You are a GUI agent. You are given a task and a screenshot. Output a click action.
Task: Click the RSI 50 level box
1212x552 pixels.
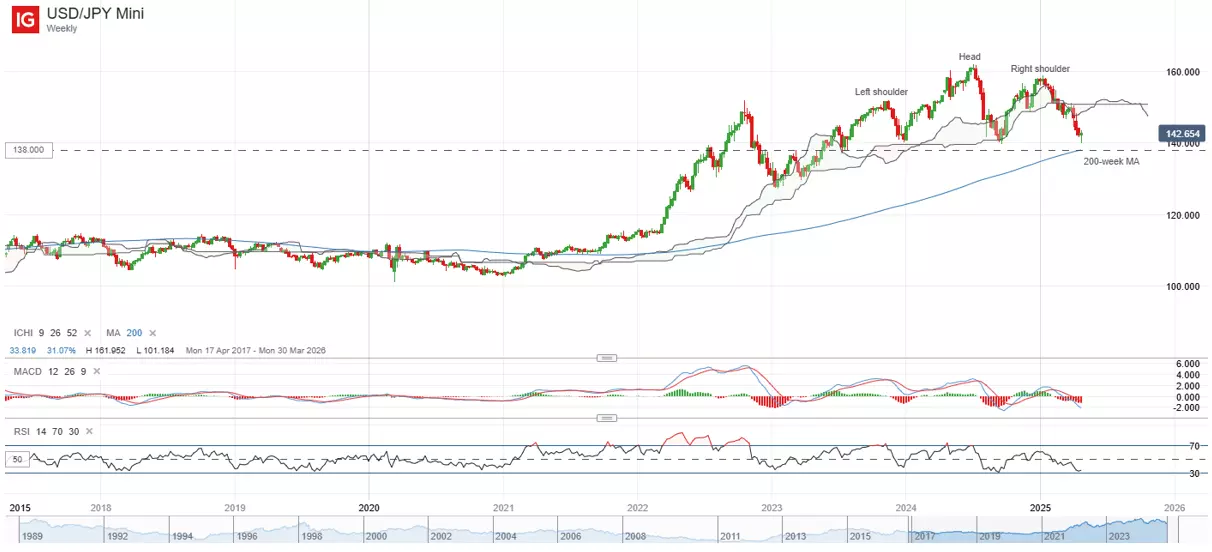coord(17,459)
